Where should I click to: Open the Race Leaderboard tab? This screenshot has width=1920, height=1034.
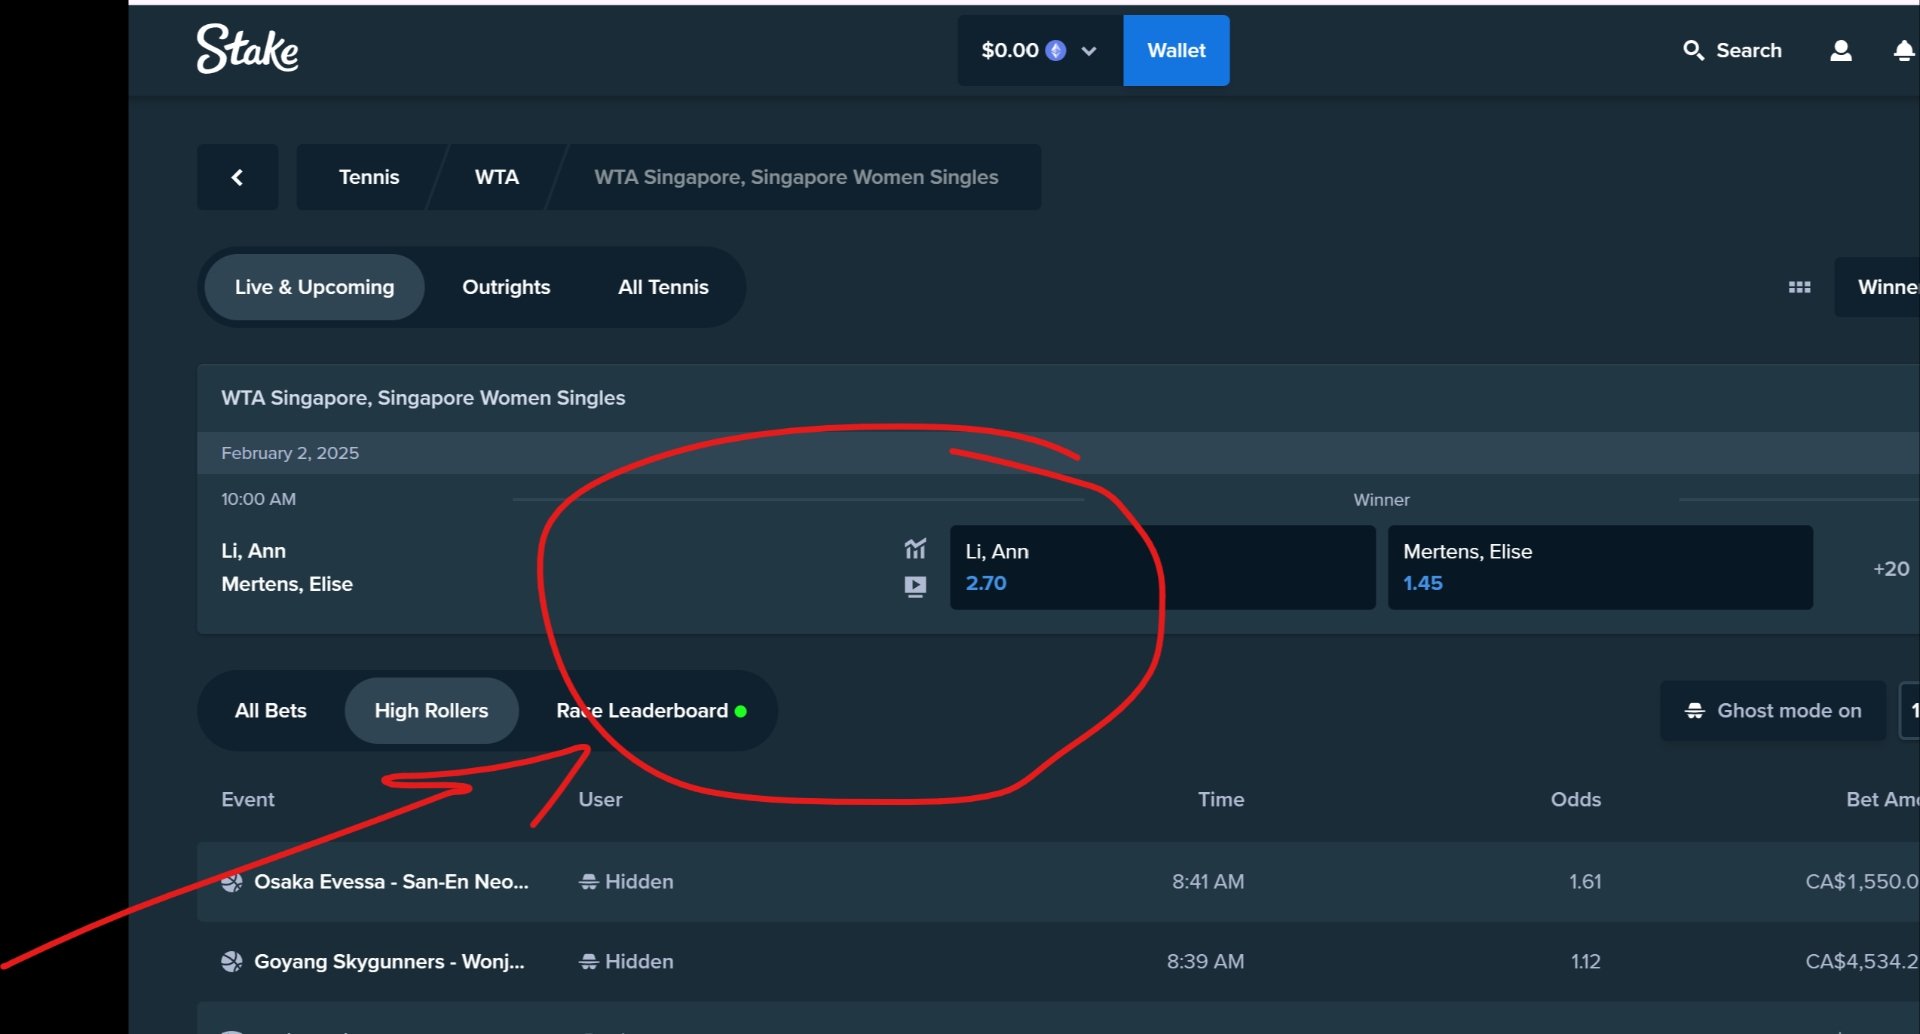coord(651,710)
